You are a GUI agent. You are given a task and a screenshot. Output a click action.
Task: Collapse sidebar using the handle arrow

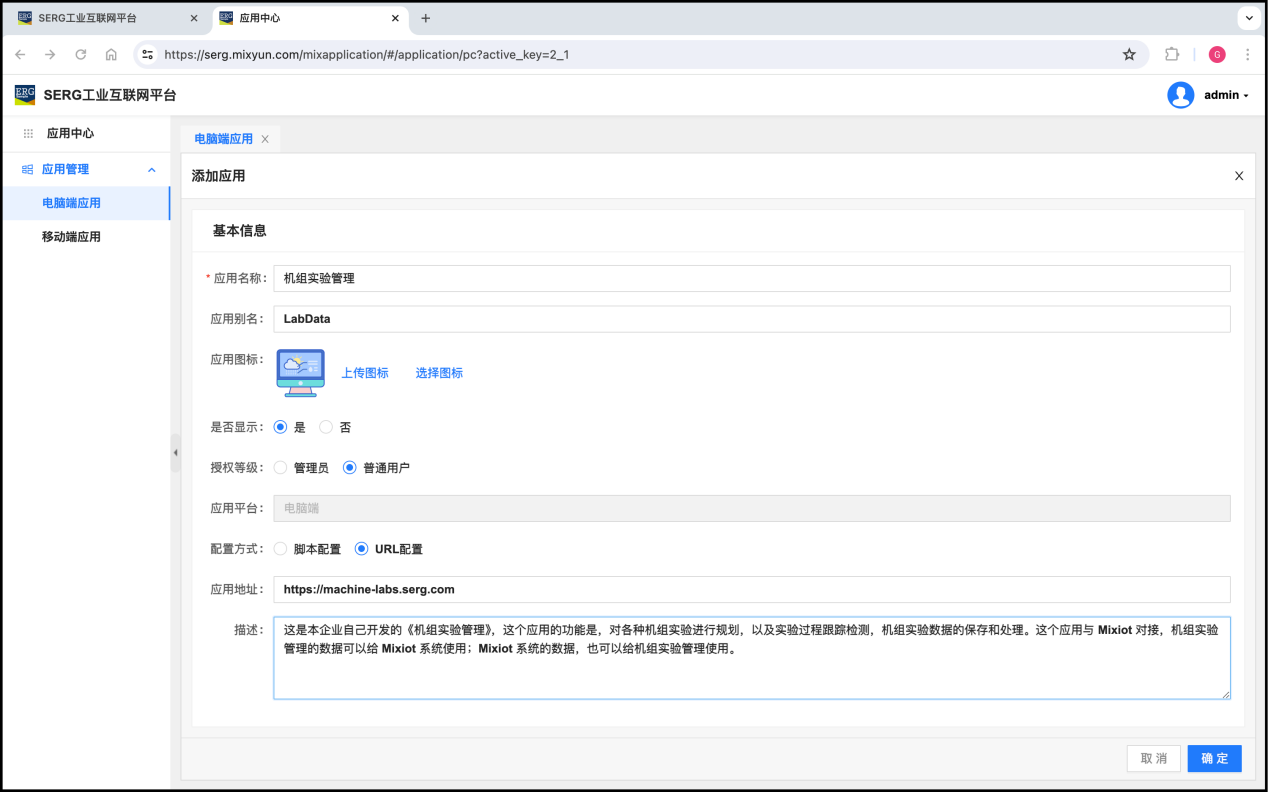[x=175, y=453]
